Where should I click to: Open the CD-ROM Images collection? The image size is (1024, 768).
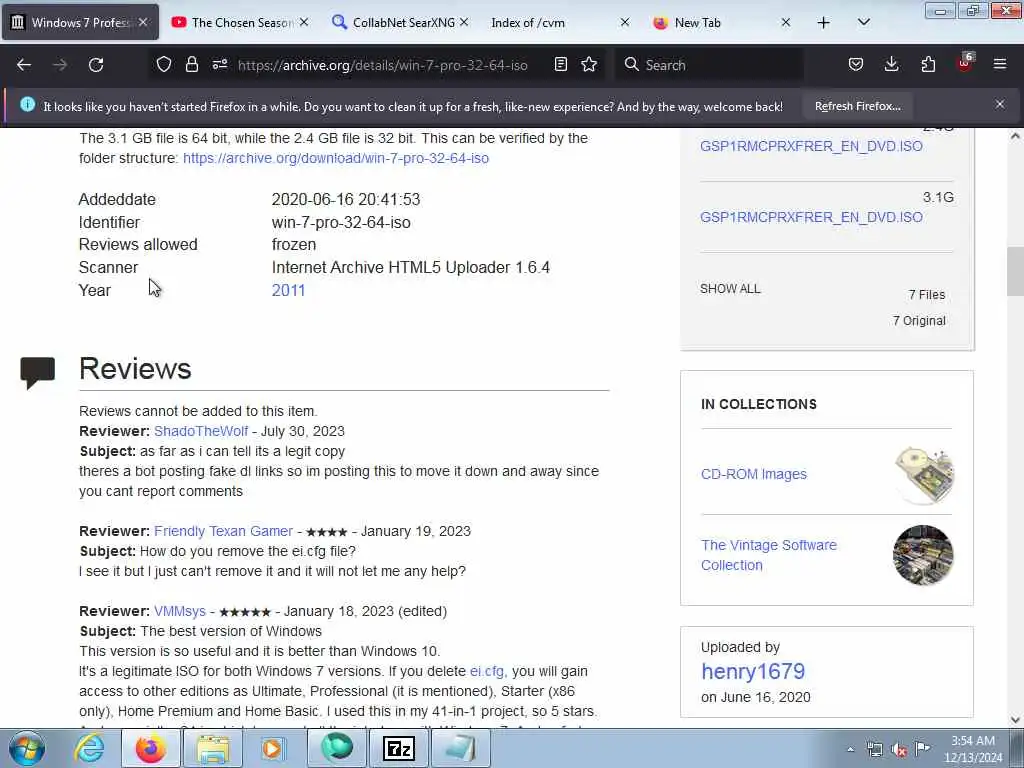(x=754, y=474)
